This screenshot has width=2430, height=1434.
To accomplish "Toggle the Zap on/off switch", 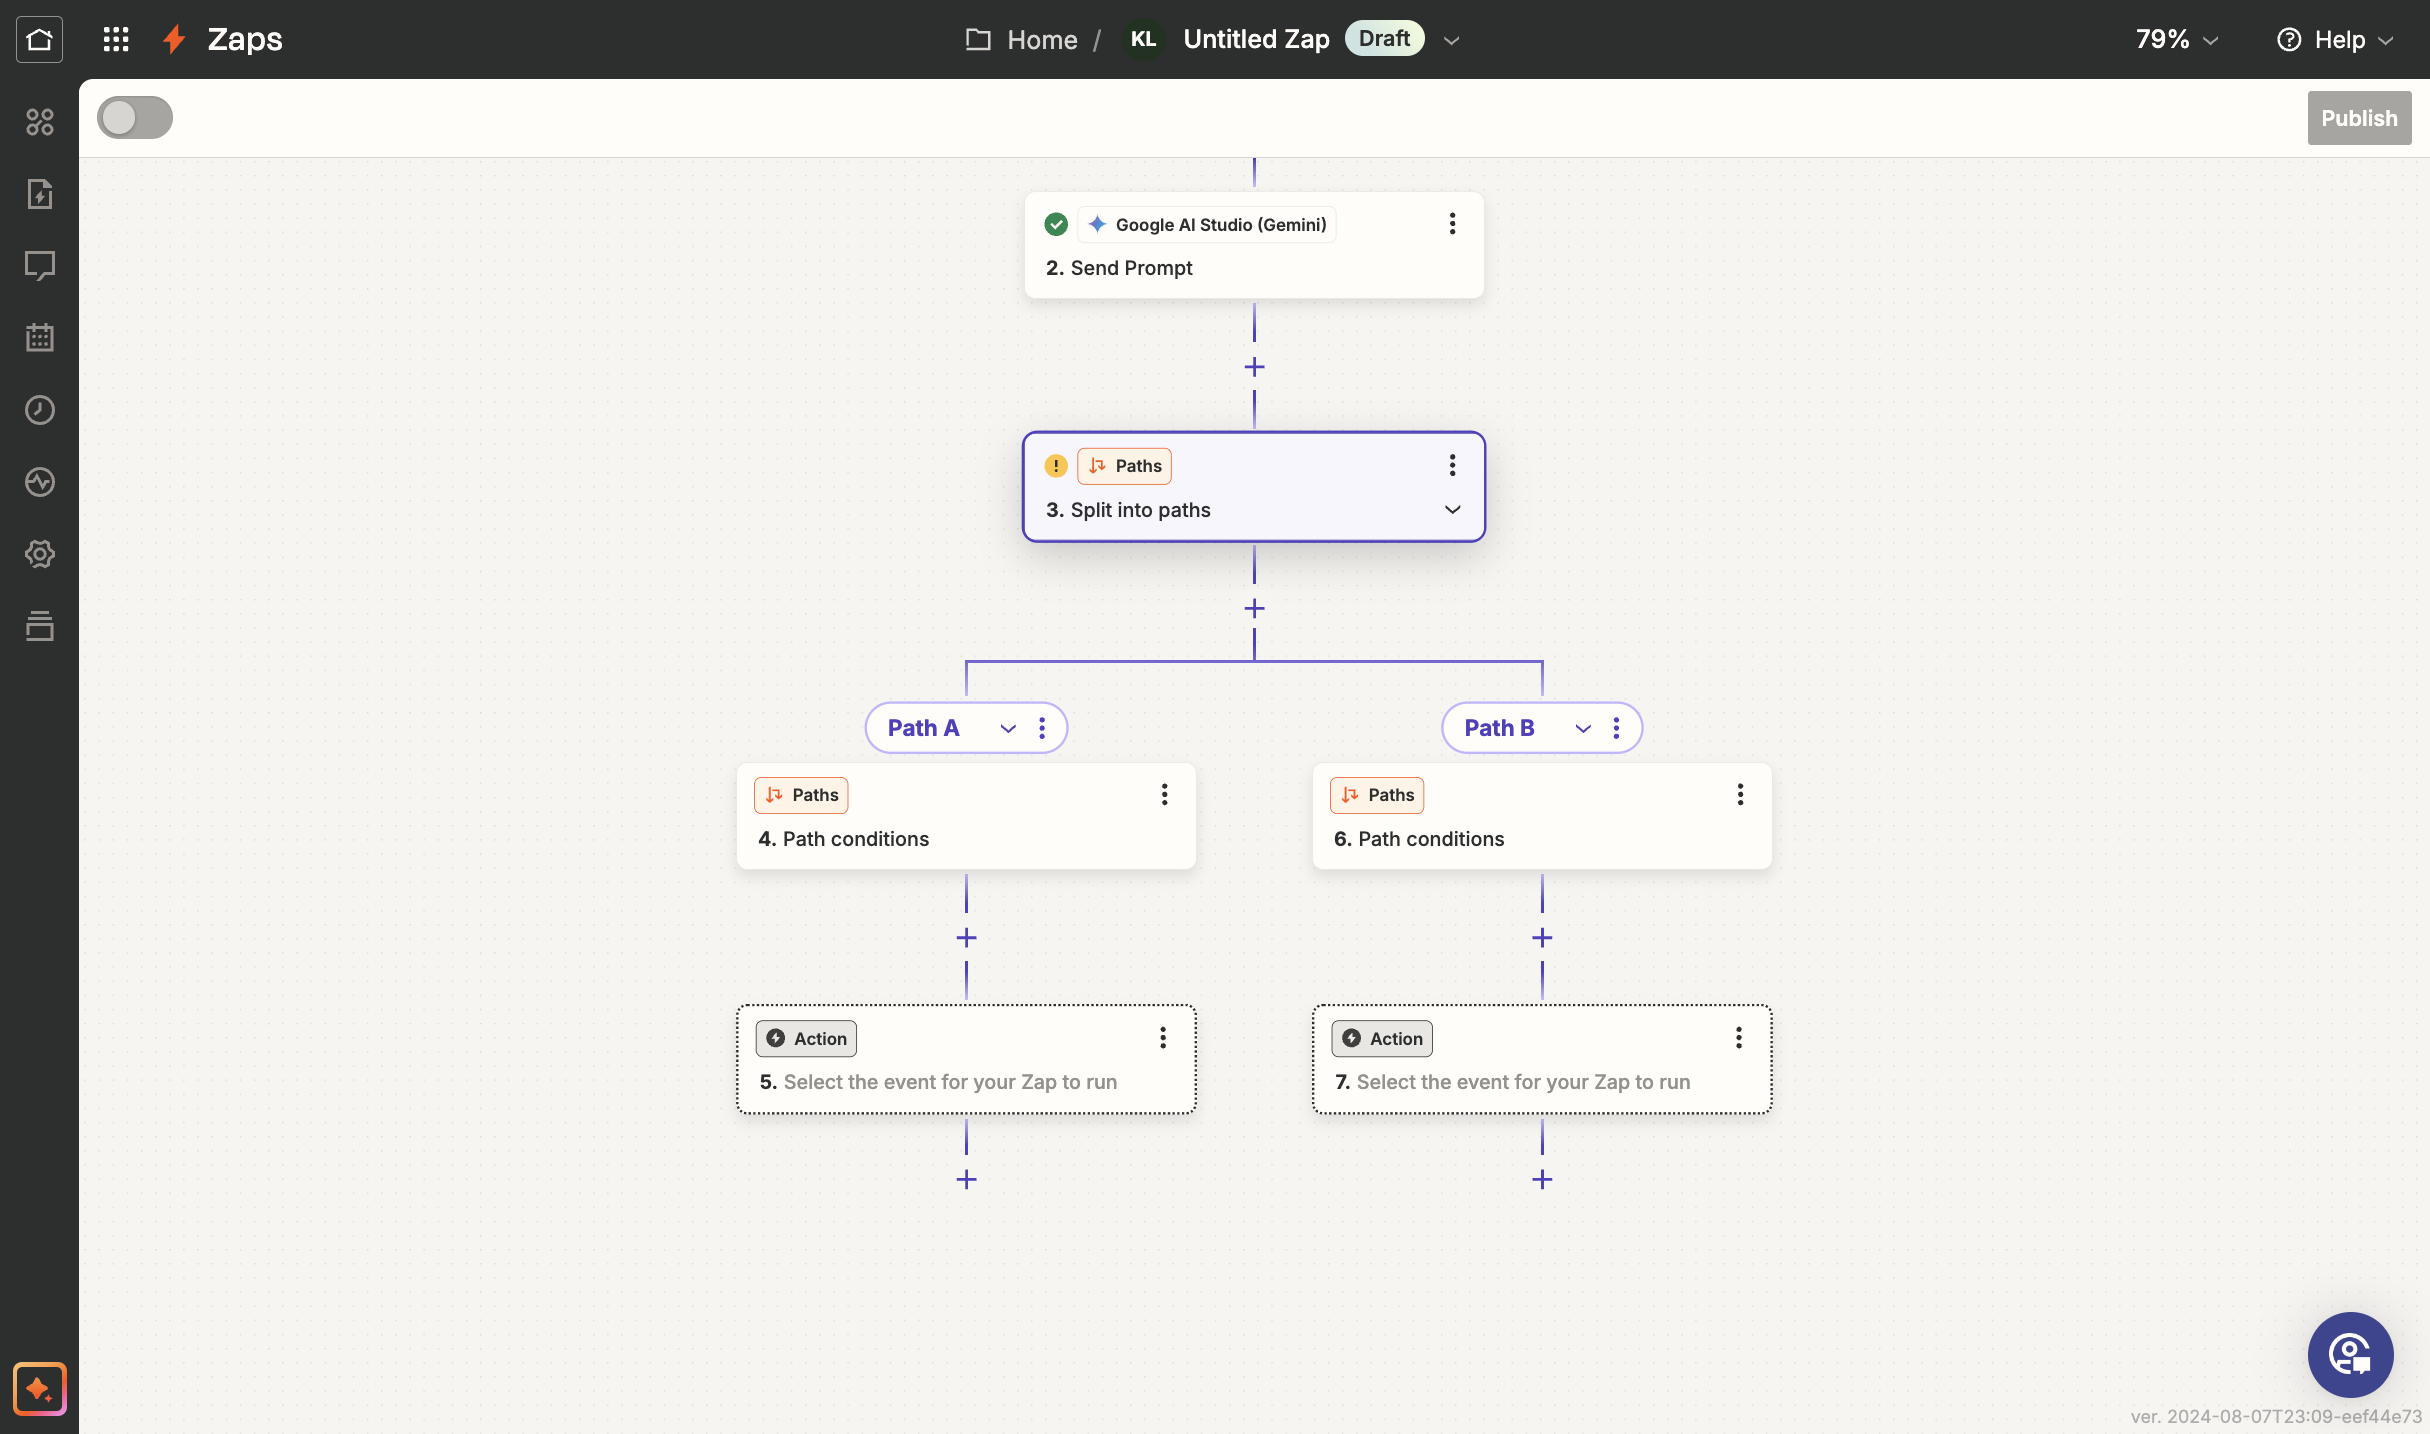I will (x=135, y=117).
